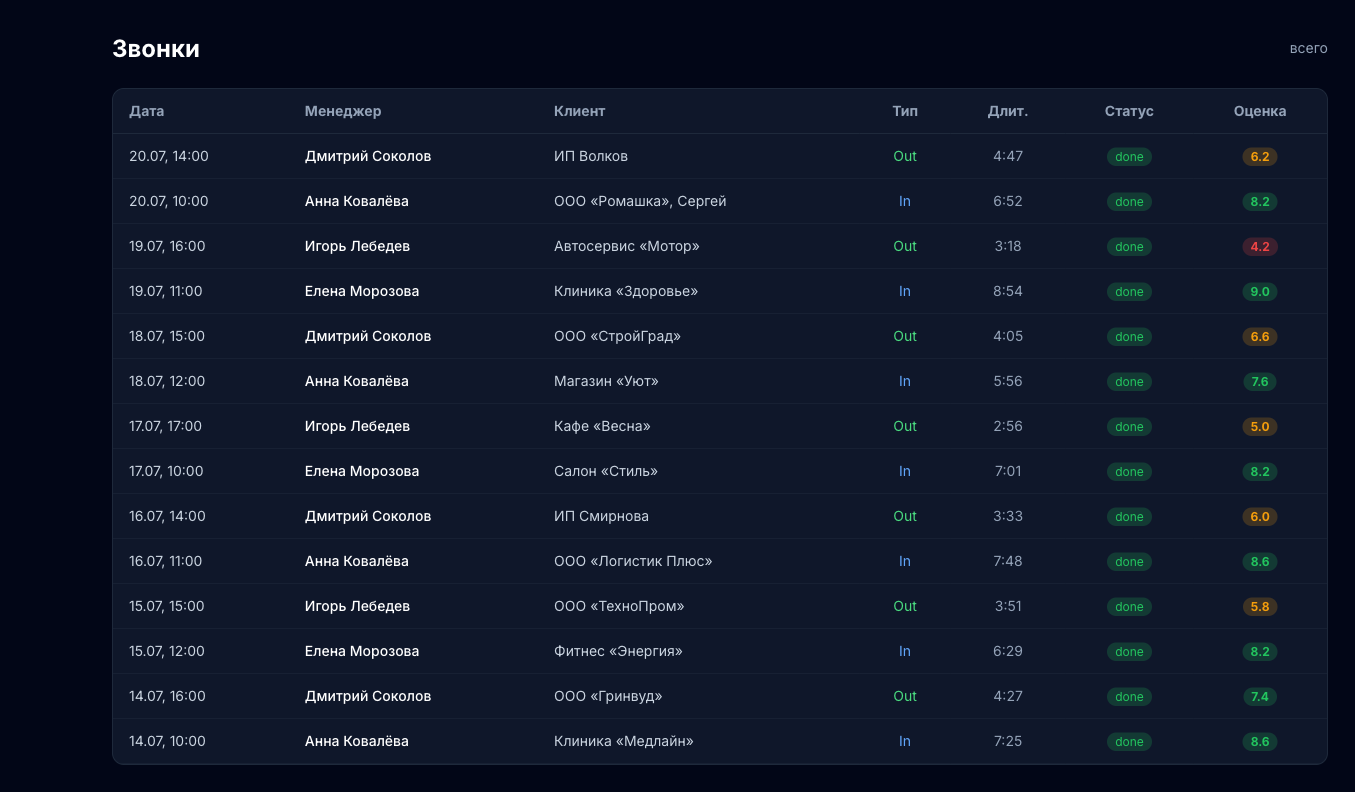This screenshot has width=1355, height=792.
Task: Click duration 8:54 in Клиника «Здоровье» row
Action: (1008, 291)
